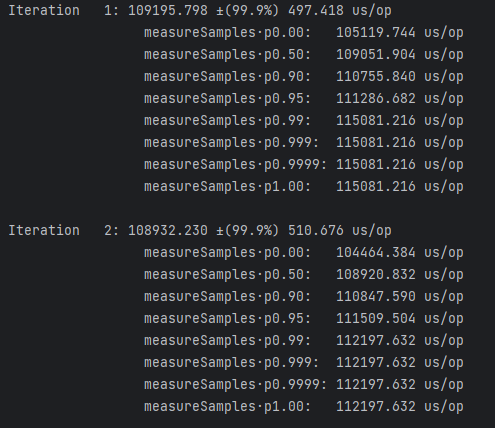Click the error value 497.418 us/op

pyautogui.click(x=340, y=11)
